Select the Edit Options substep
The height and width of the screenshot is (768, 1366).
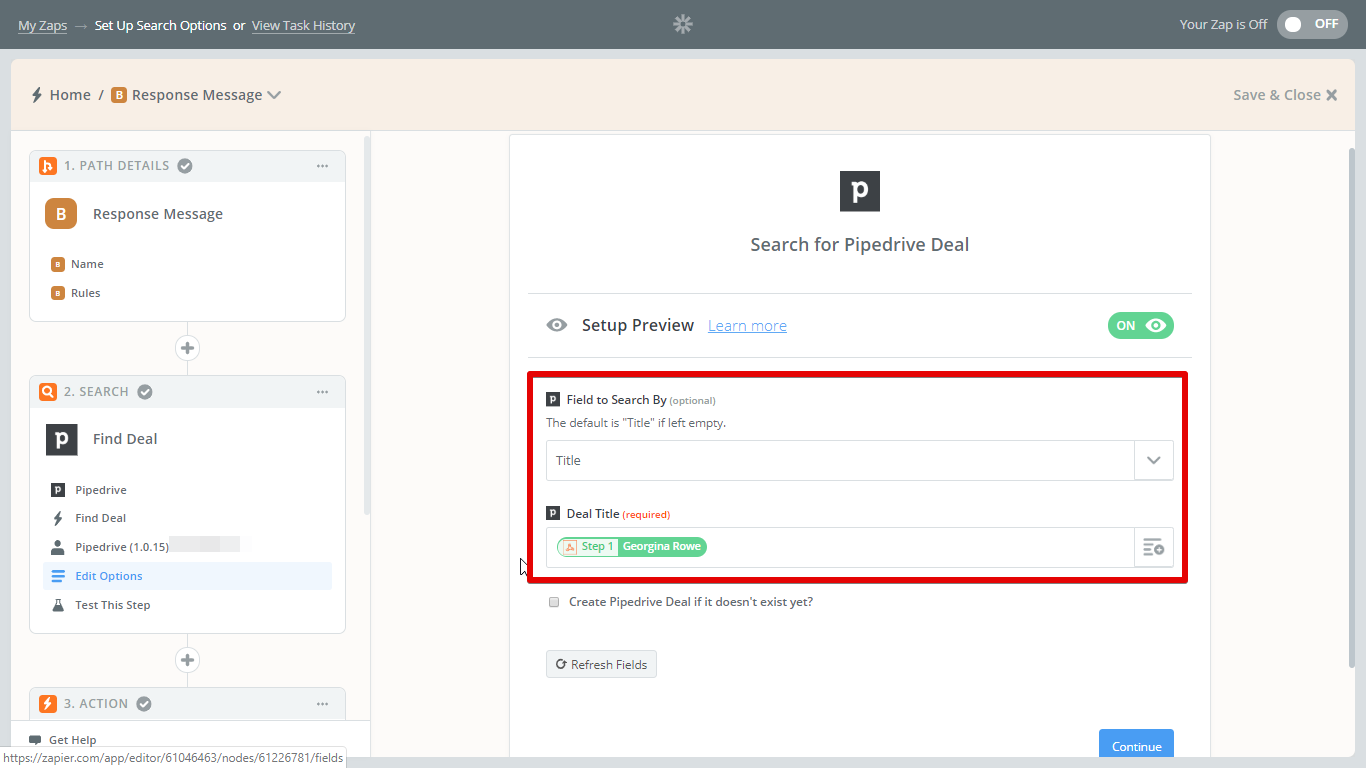click(x=187, y=576)
